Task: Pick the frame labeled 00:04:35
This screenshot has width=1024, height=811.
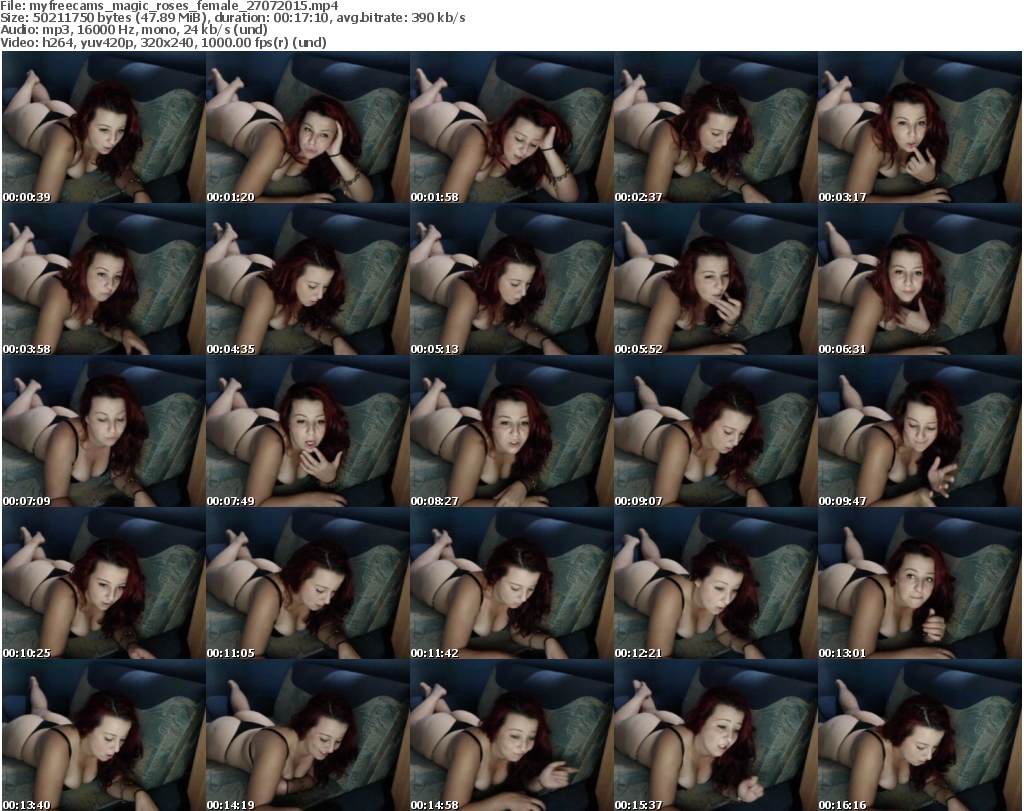Action: coord(308,279)
